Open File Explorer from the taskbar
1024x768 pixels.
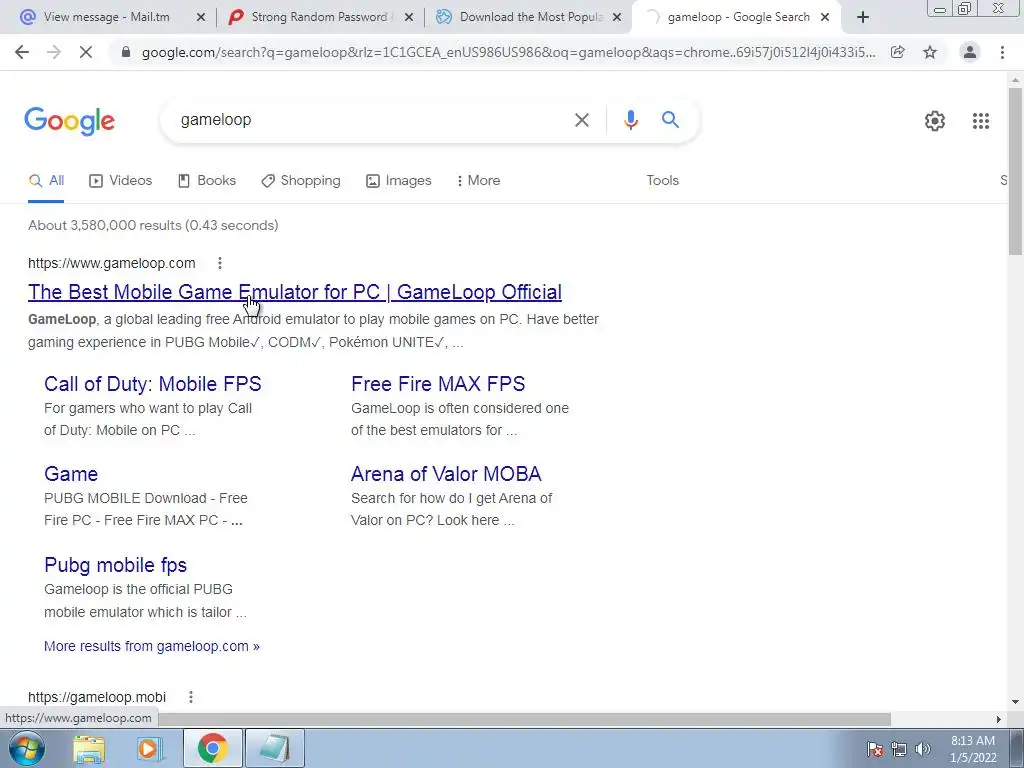click(x=89, y=749)
